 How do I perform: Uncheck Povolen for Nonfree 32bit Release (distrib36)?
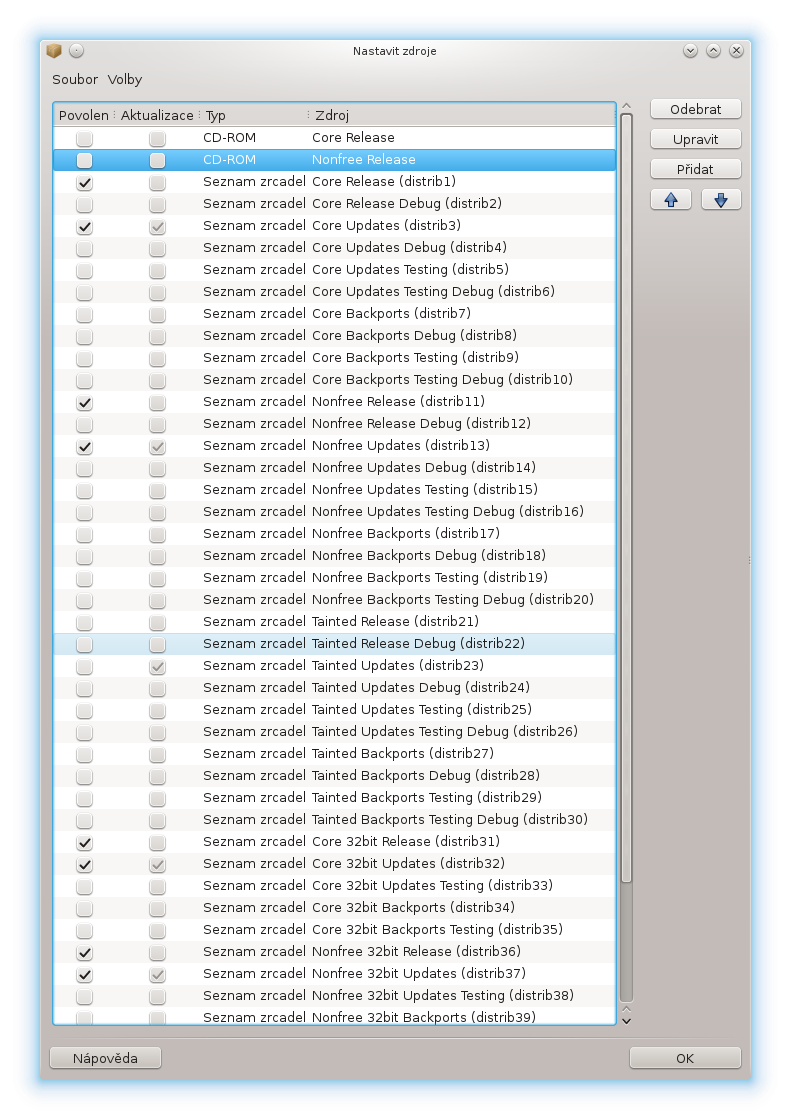click(84, 953)
